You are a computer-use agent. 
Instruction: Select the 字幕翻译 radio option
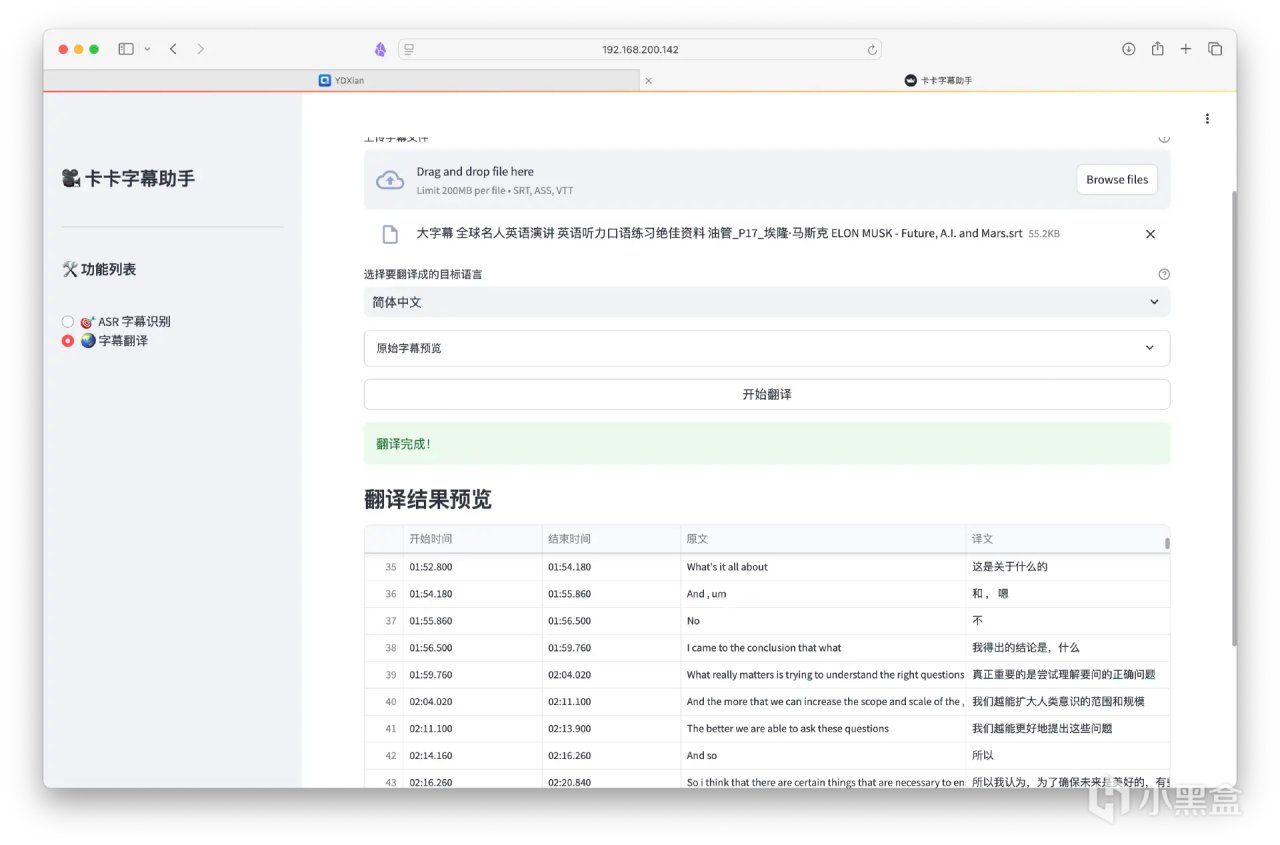(x=105, y=341)
